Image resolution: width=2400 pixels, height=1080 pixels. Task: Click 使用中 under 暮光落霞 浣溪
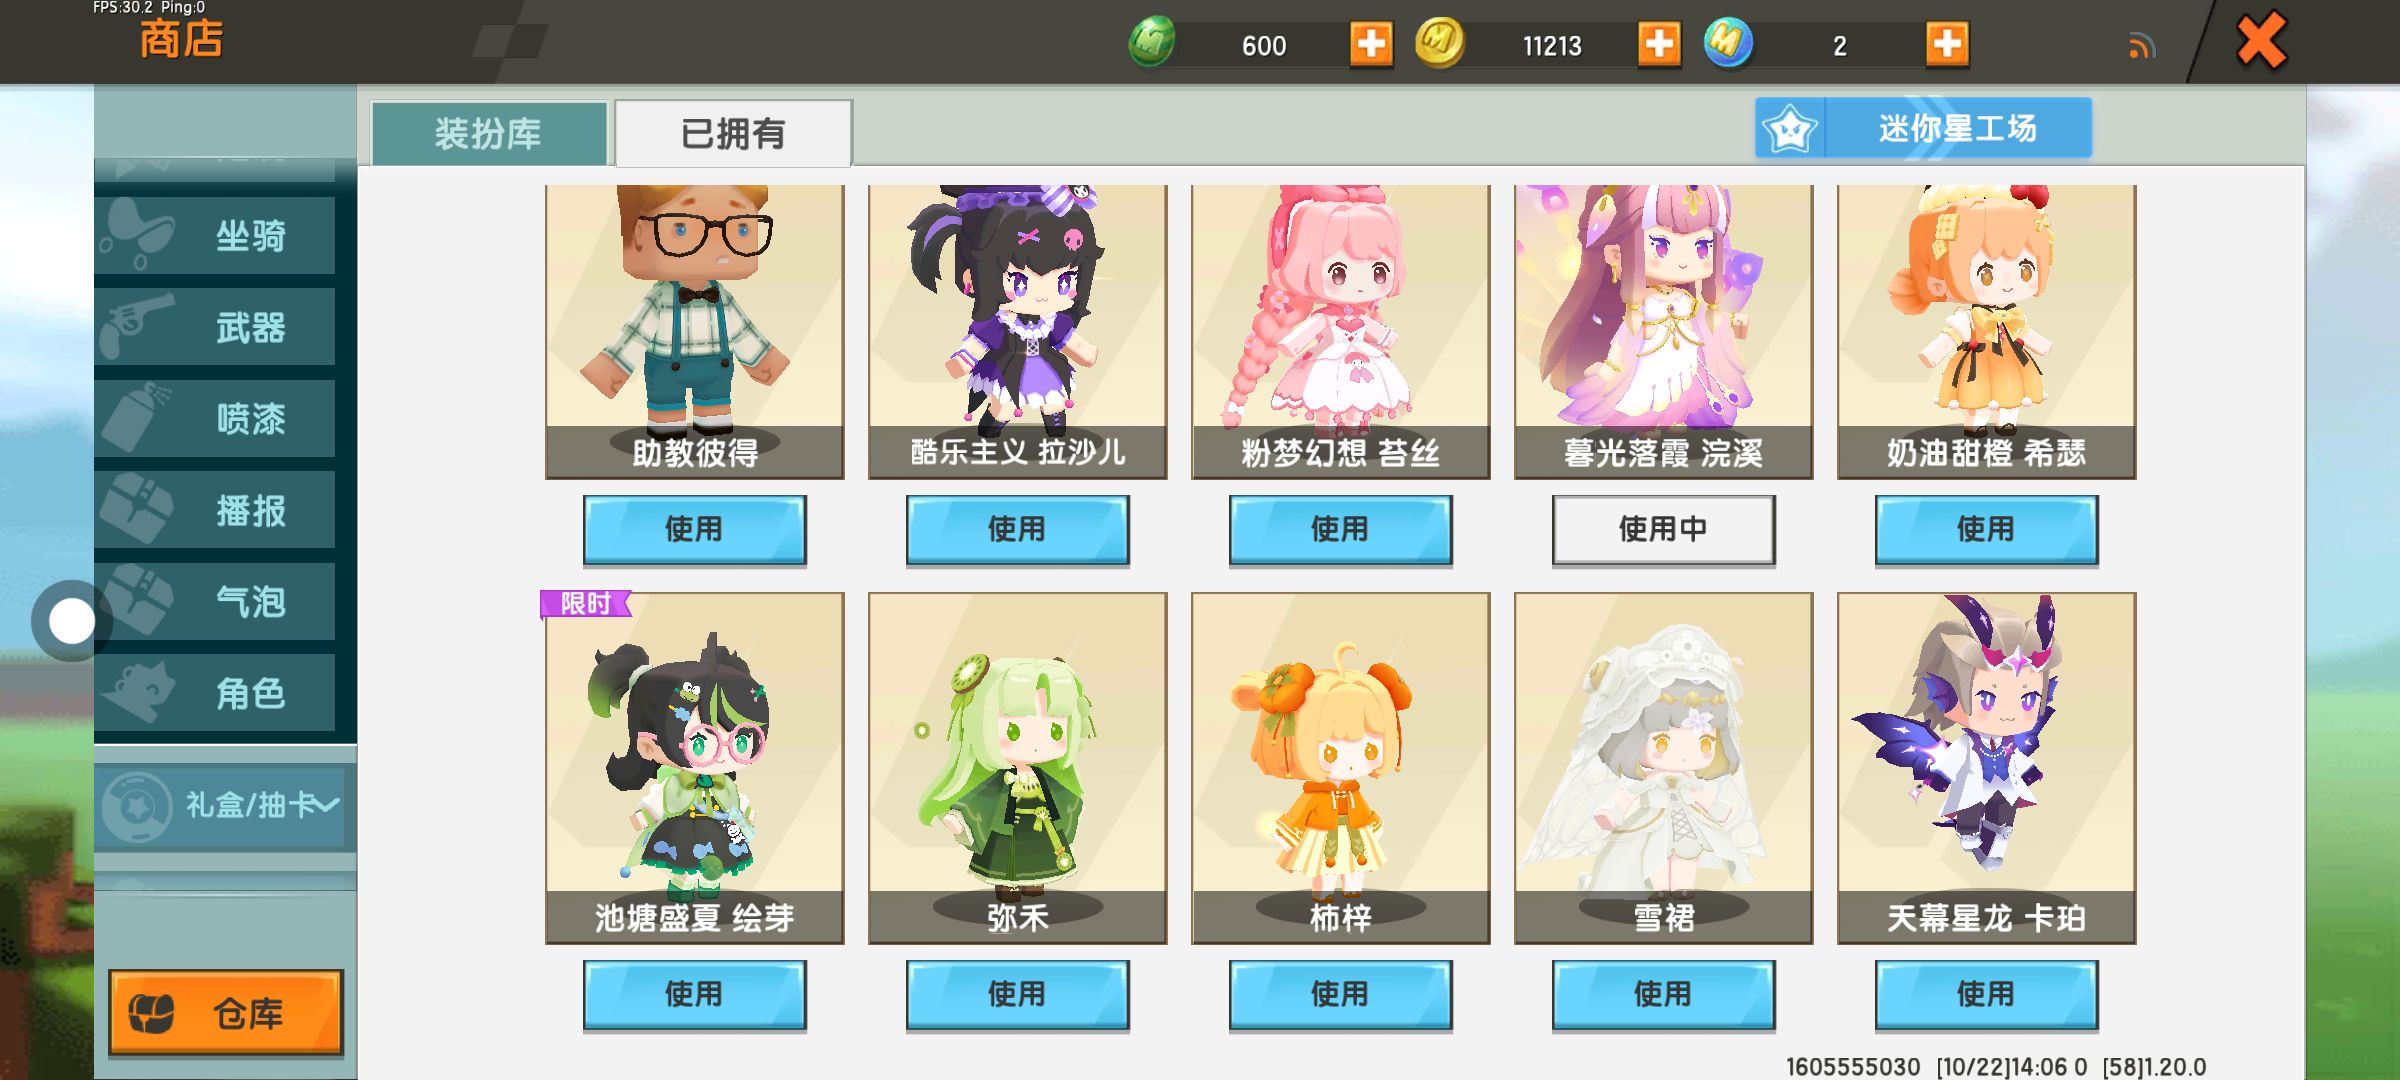coord(1663,529)
